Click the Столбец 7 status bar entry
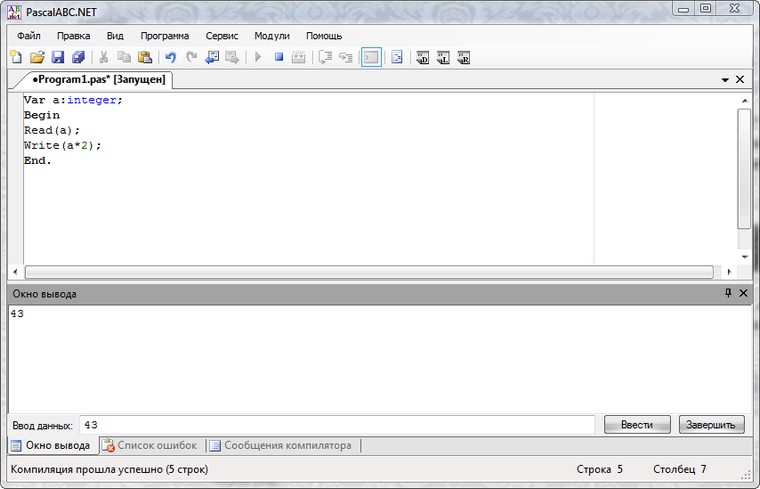Image resolution: width=760 pixels, height=489 pixels. click(680, 469)
